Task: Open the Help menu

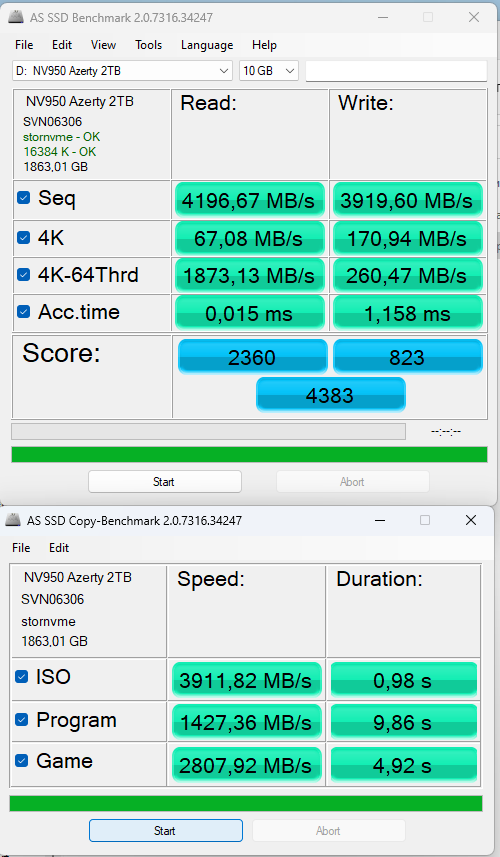Action: [x=264, y=45]
